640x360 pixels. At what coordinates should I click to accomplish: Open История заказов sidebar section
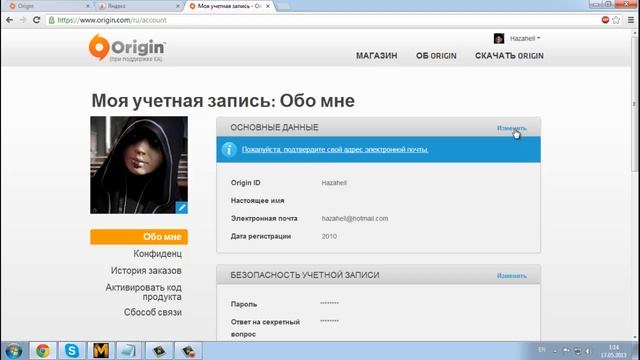(x=146, y=271)
